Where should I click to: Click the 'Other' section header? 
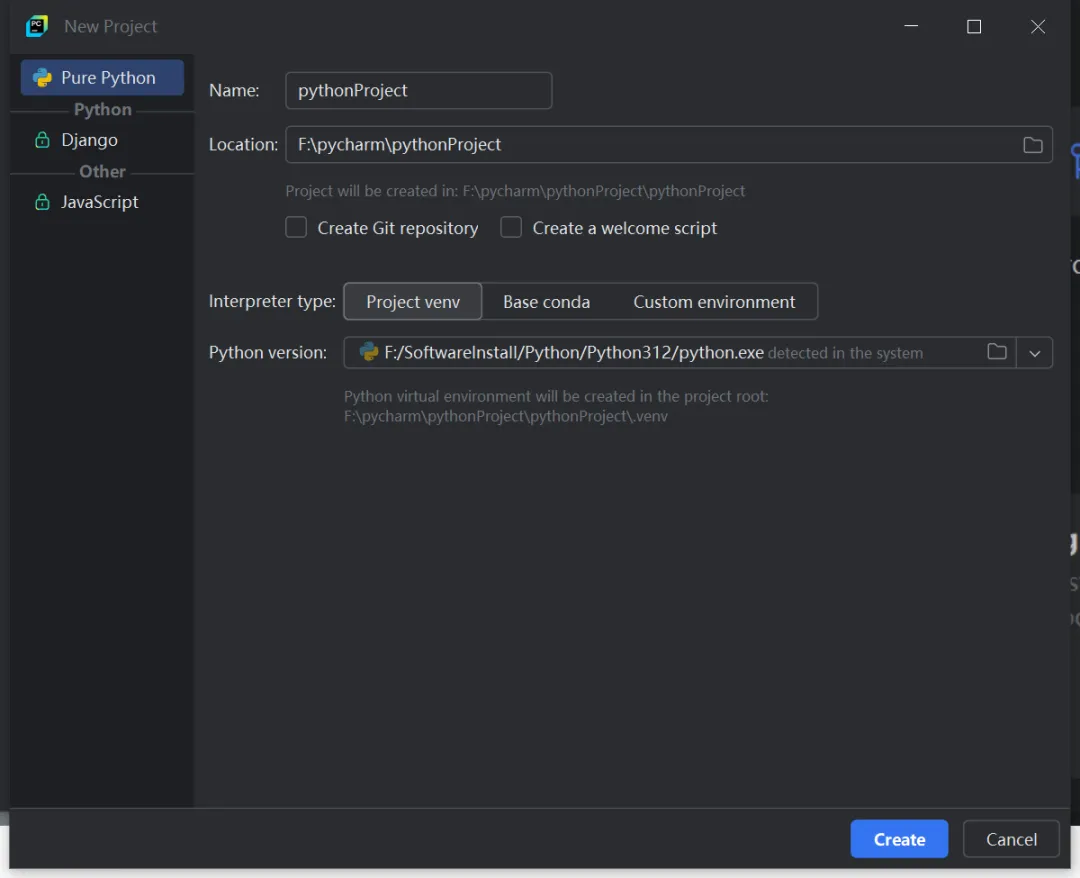coord(102,171)
